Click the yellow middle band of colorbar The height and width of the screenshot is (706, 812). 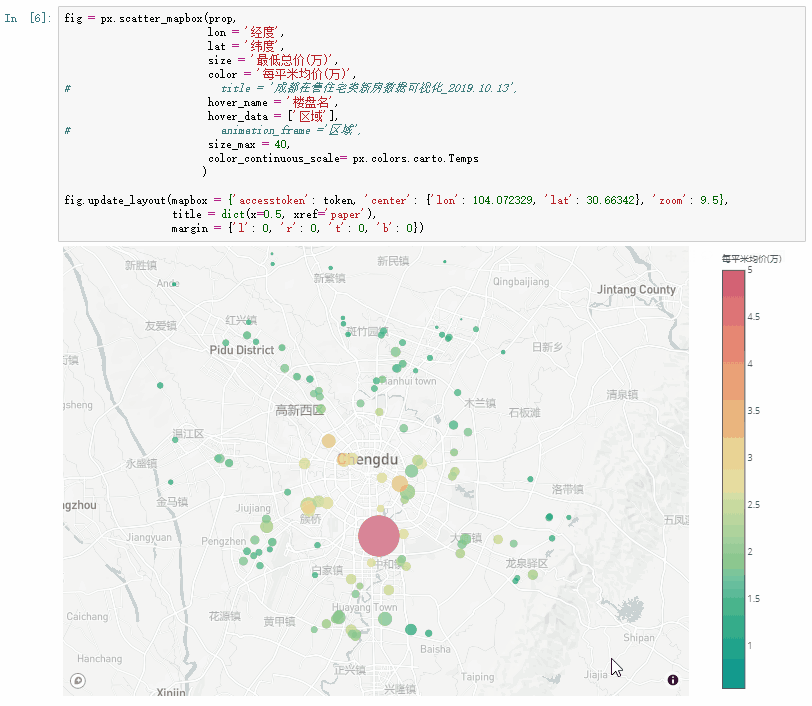(733, 453)
